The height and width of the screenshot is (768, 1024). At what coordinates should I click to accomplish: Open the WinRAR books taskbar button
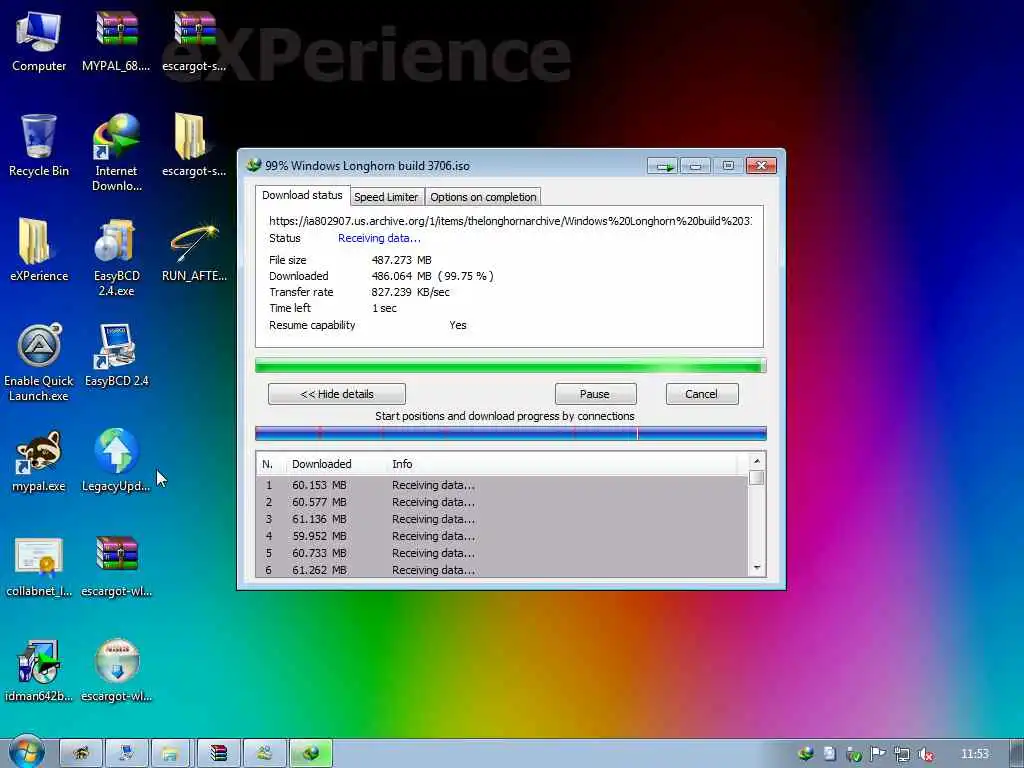(219, 753)
